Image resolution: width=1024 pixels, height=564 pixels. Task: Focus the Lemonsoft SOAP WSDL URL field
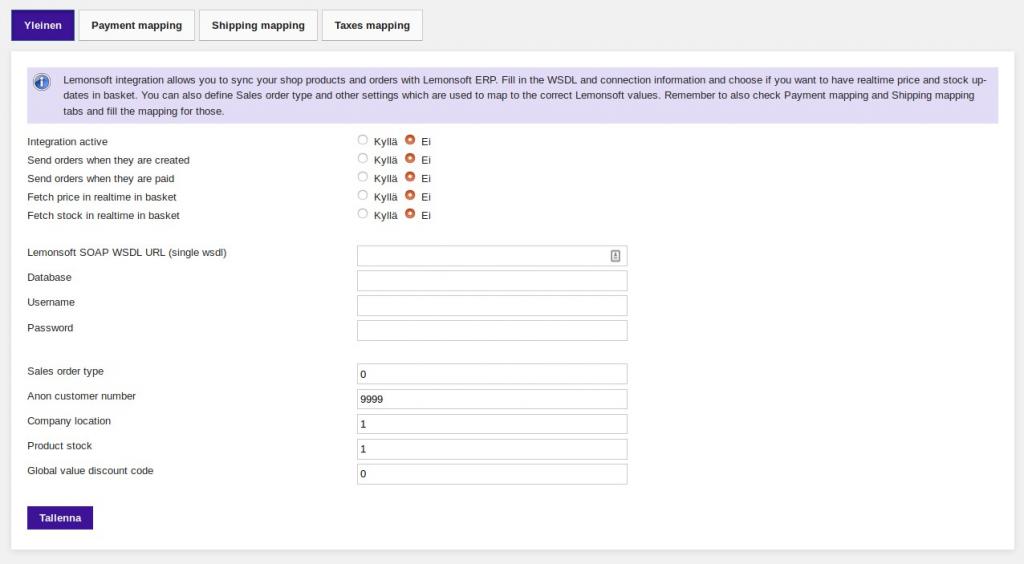tap(492, 256)
